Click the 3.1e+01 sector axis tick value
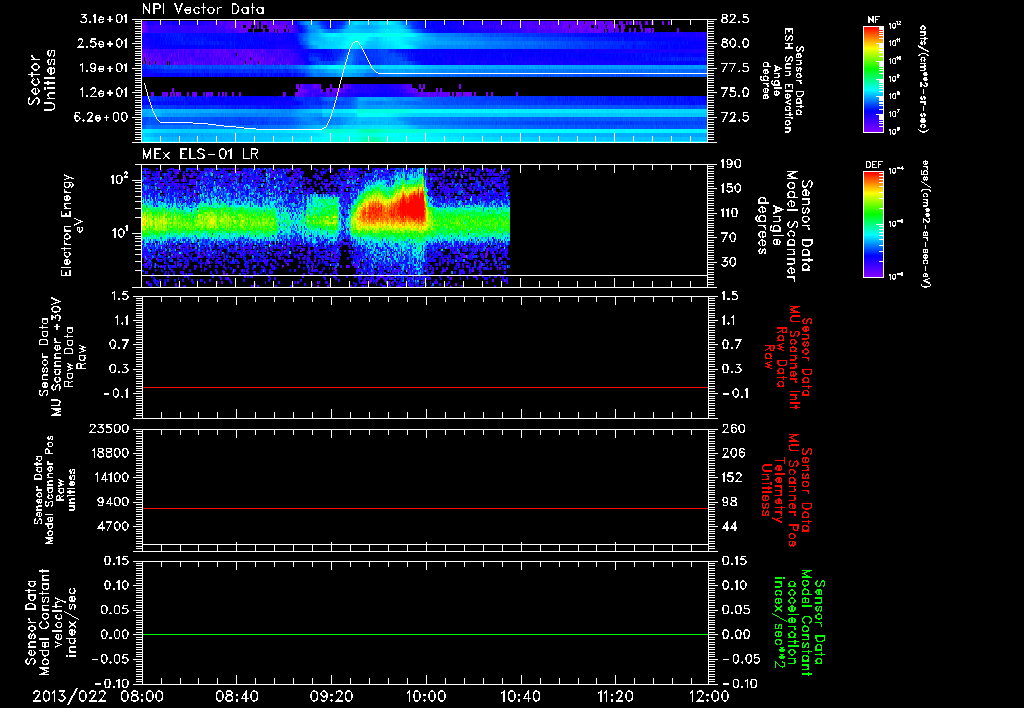 103,19
